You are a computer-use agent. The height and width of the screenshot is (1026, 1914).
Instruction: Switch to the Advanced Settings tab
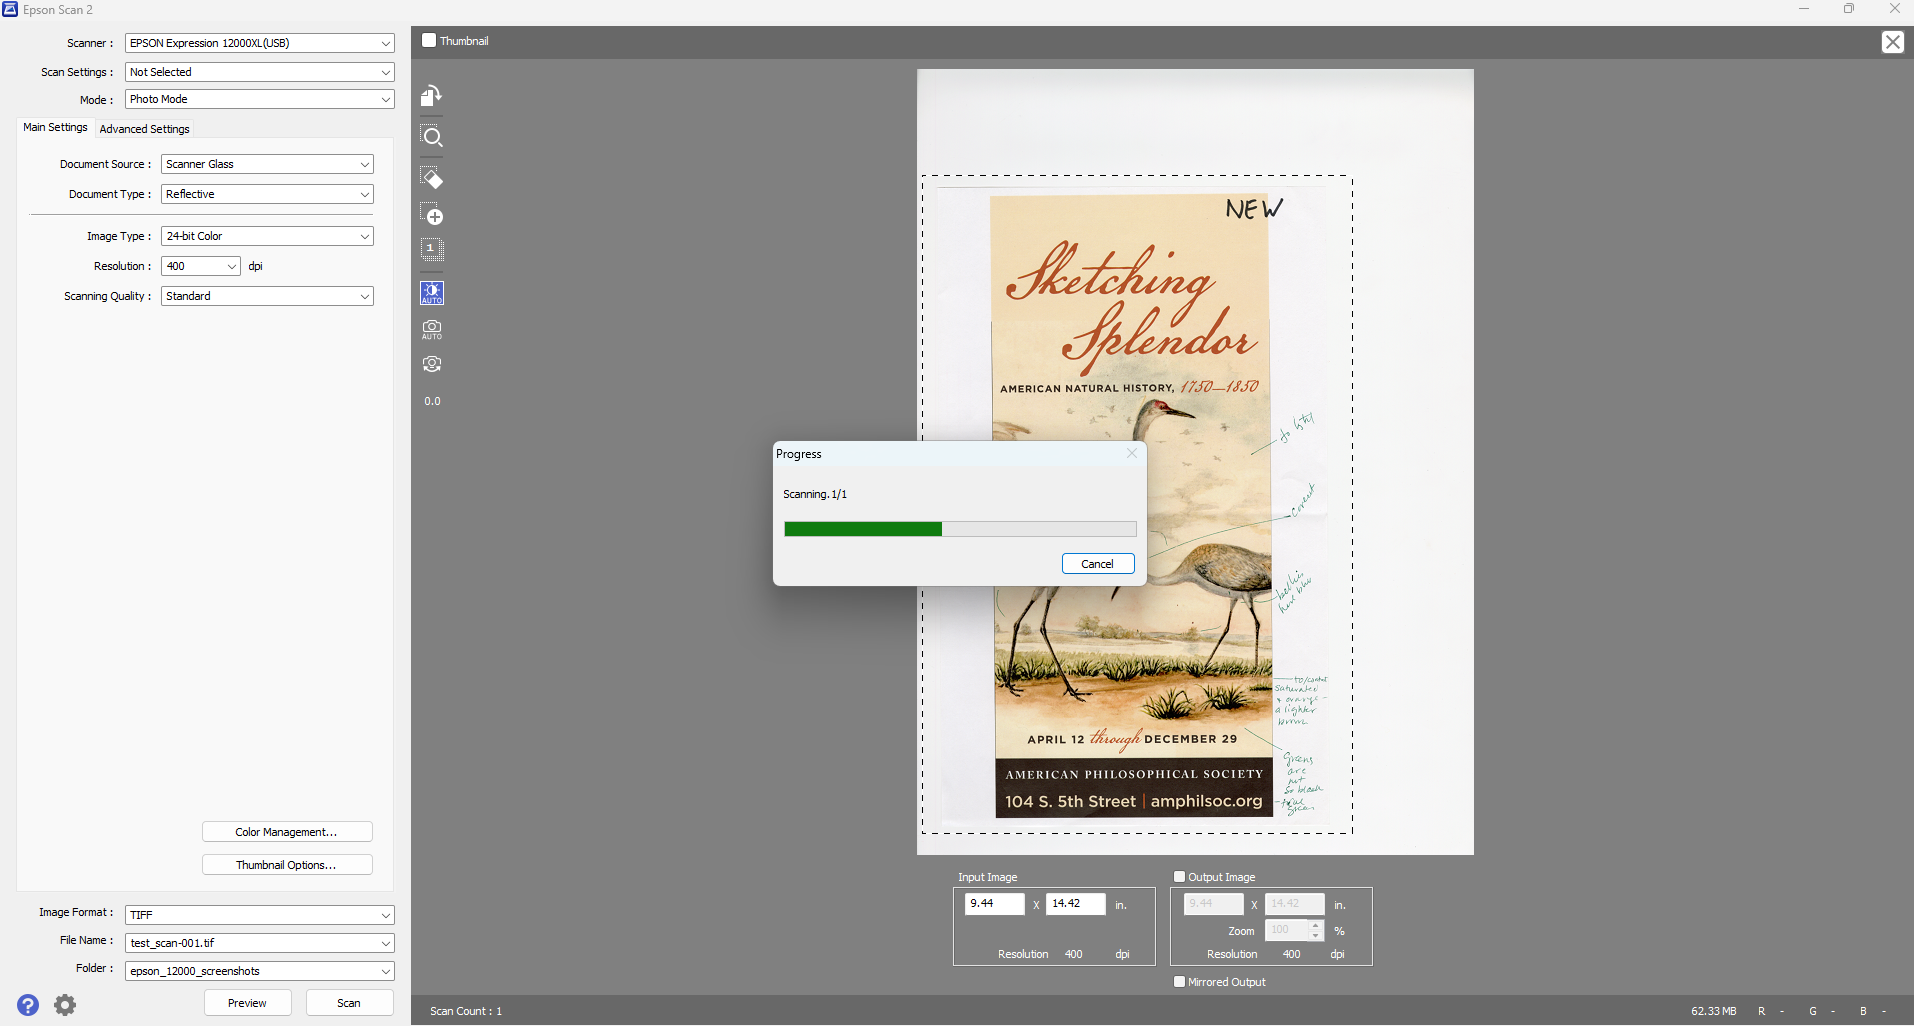point(144,129)
